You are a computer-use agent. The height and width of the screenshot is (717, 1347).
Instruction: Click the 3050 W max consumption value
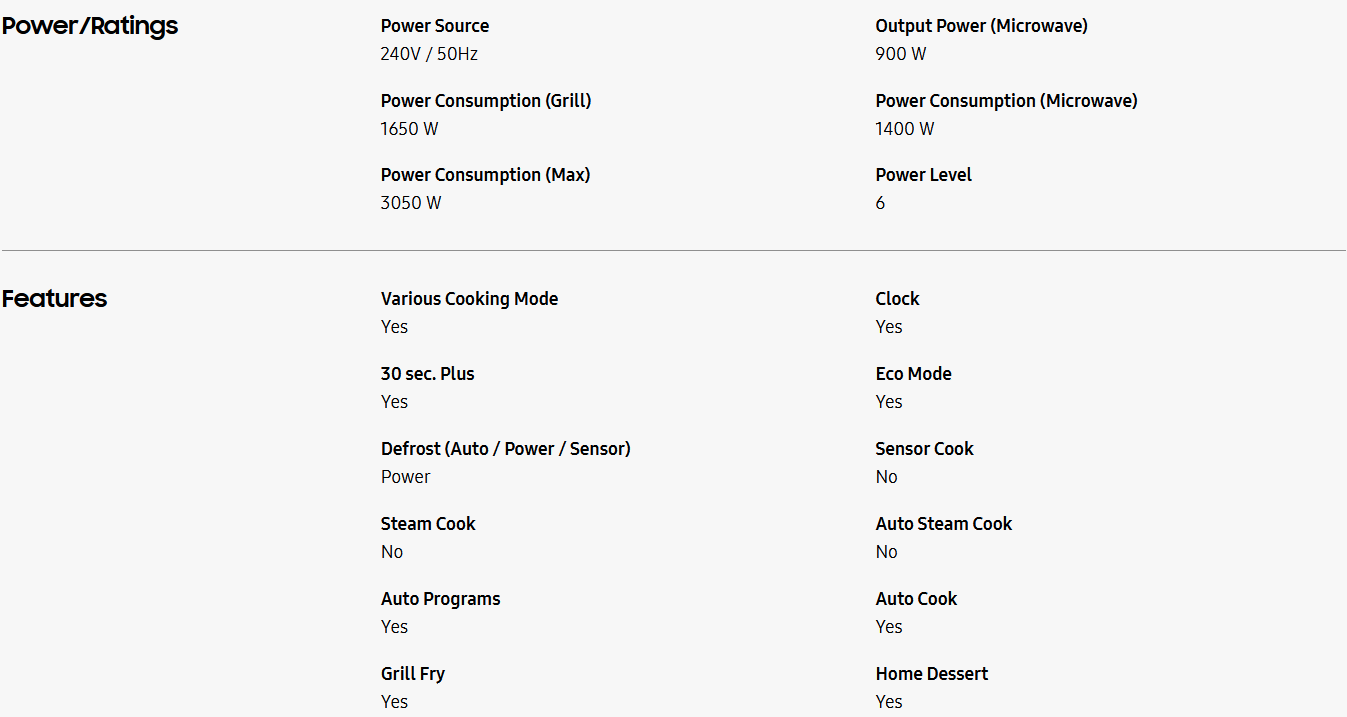(411, 203)
